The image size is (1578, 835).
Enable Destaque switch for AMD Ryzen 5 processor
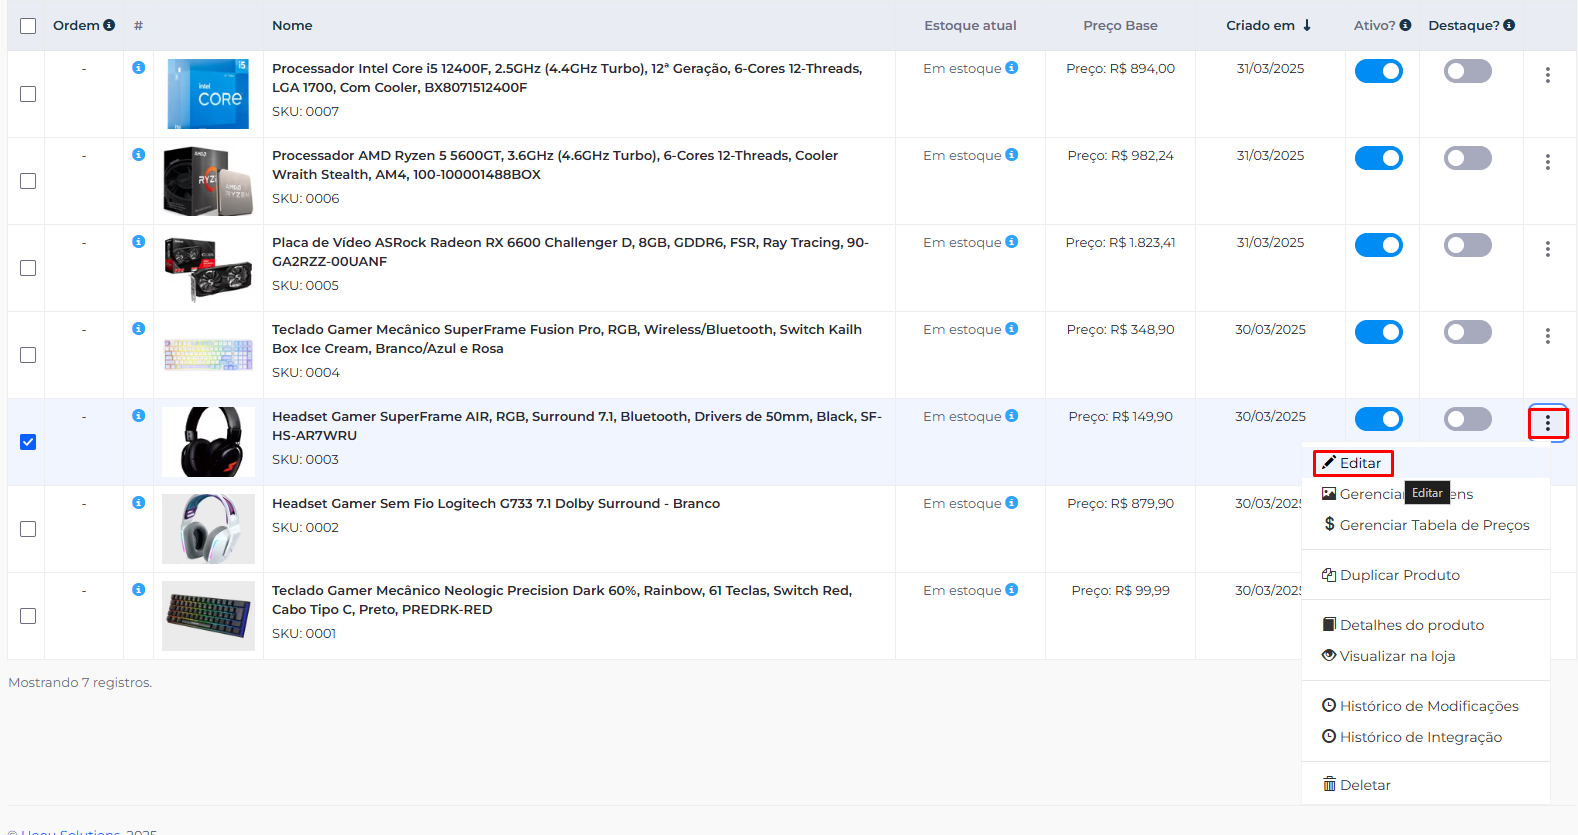click(1467, 158)
